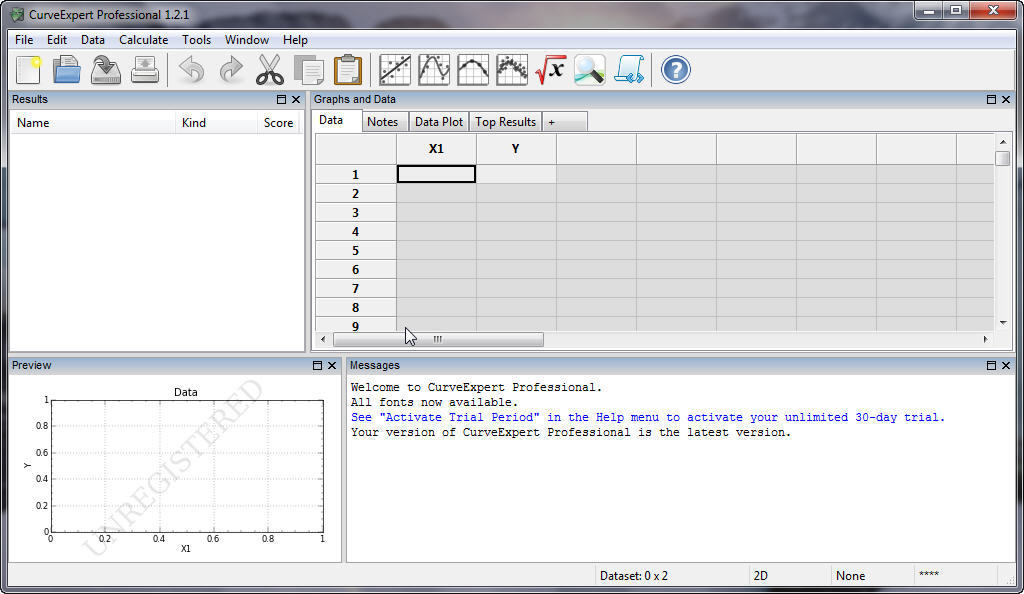This screenshot has width=1024, height=594.
Task: Sort results by Kind column header
Action: click(216, 123)
